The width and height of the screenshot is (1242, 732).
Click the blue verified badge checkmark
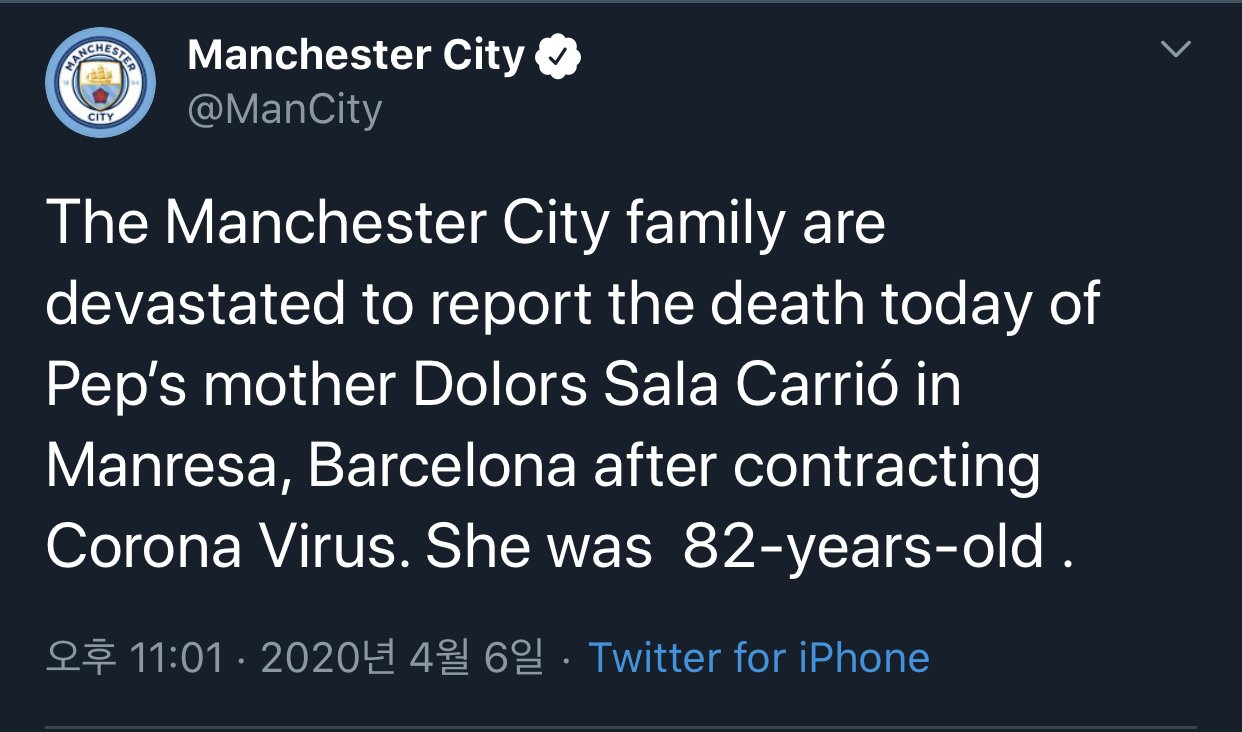558,56
